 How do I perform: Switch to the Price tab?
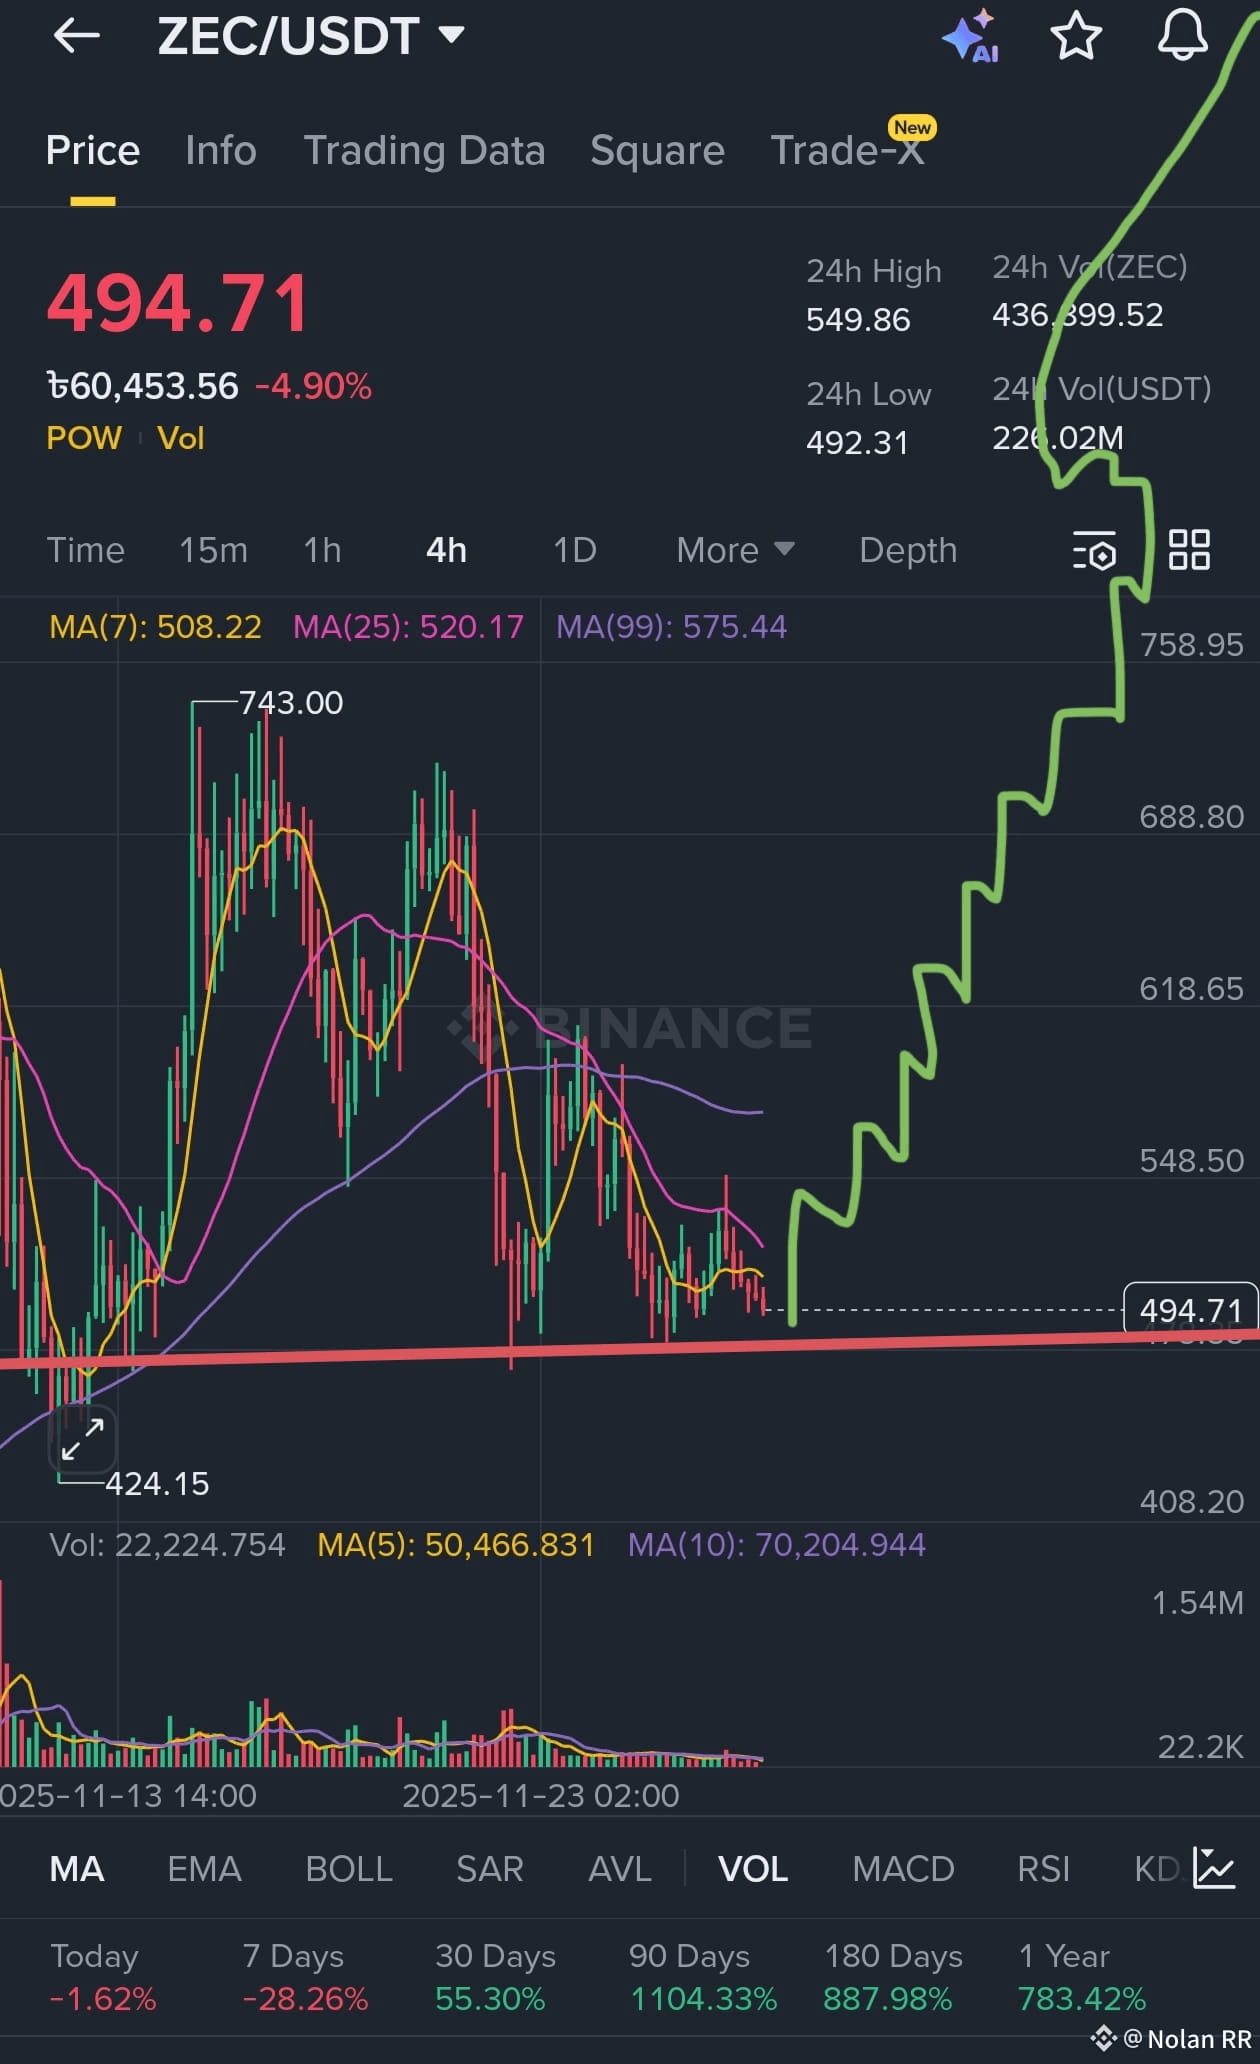[x=93, y=150]
